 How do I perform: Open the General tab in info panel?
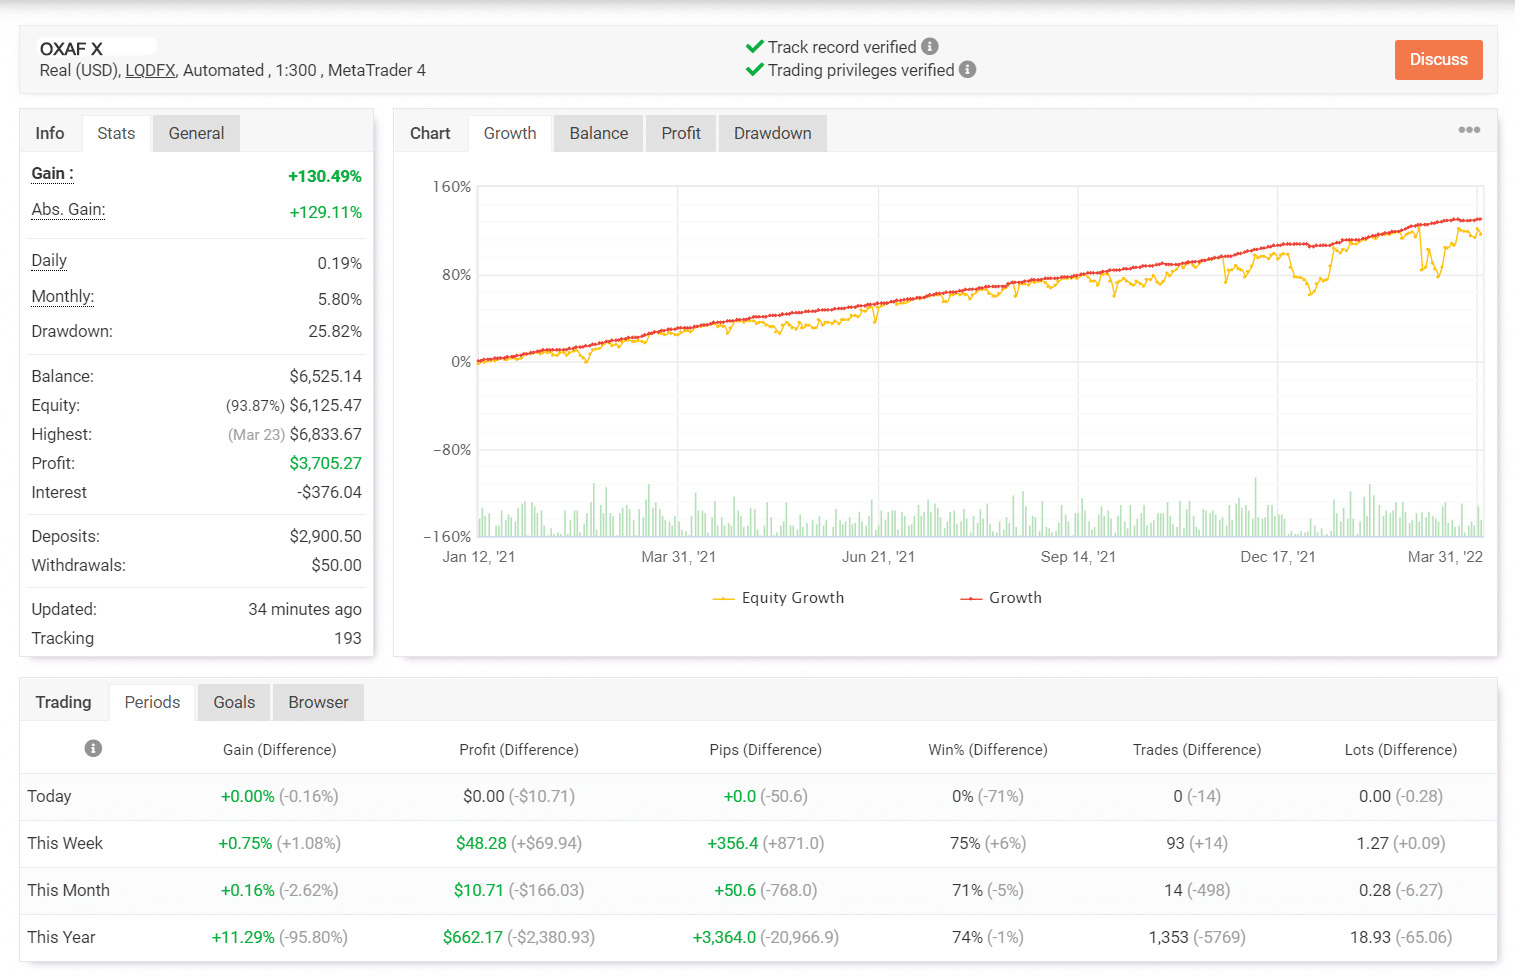pyautogui.click(x=196, y=133)
